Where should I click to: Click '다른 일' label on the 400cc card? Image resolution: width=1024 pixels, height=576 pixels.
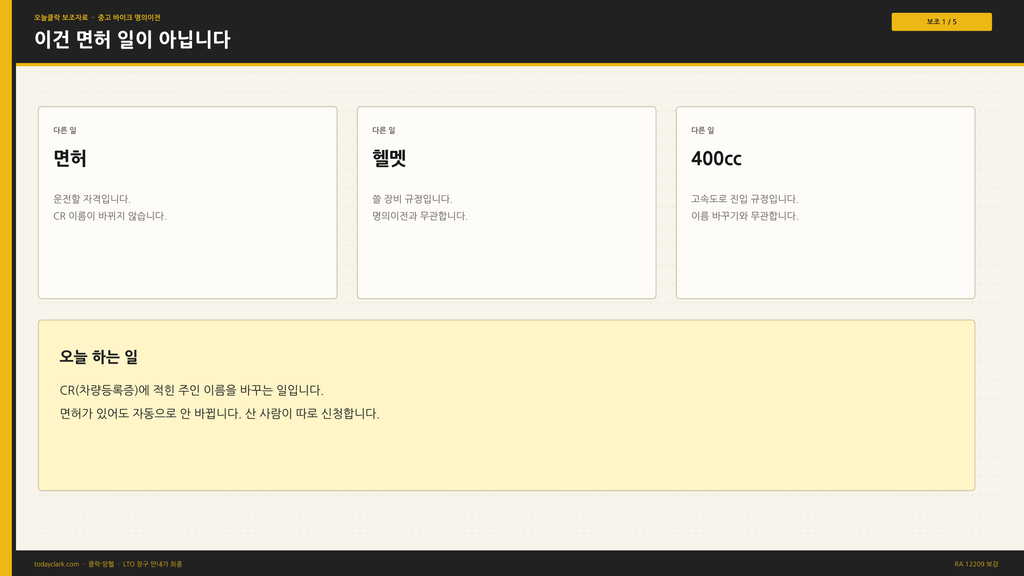tap(702, 130)
